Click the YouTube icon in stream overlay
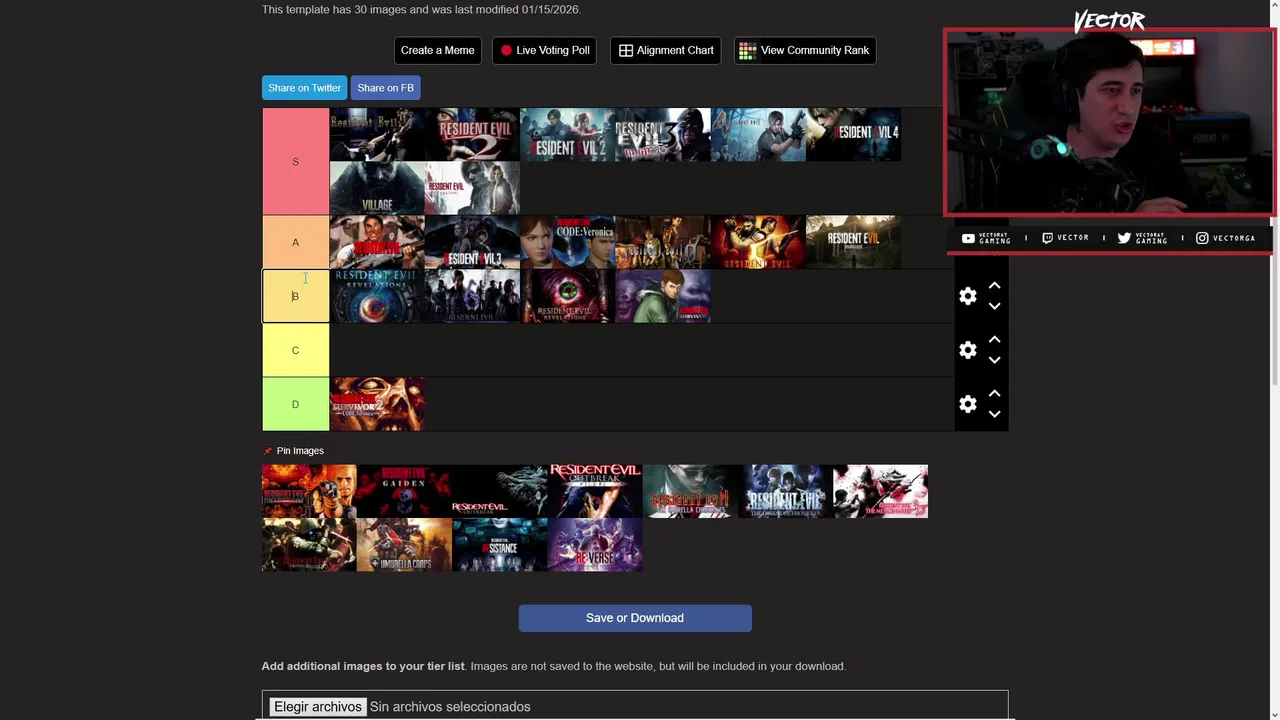Viewport: 1280px width, 720px height. click(968, 238)
